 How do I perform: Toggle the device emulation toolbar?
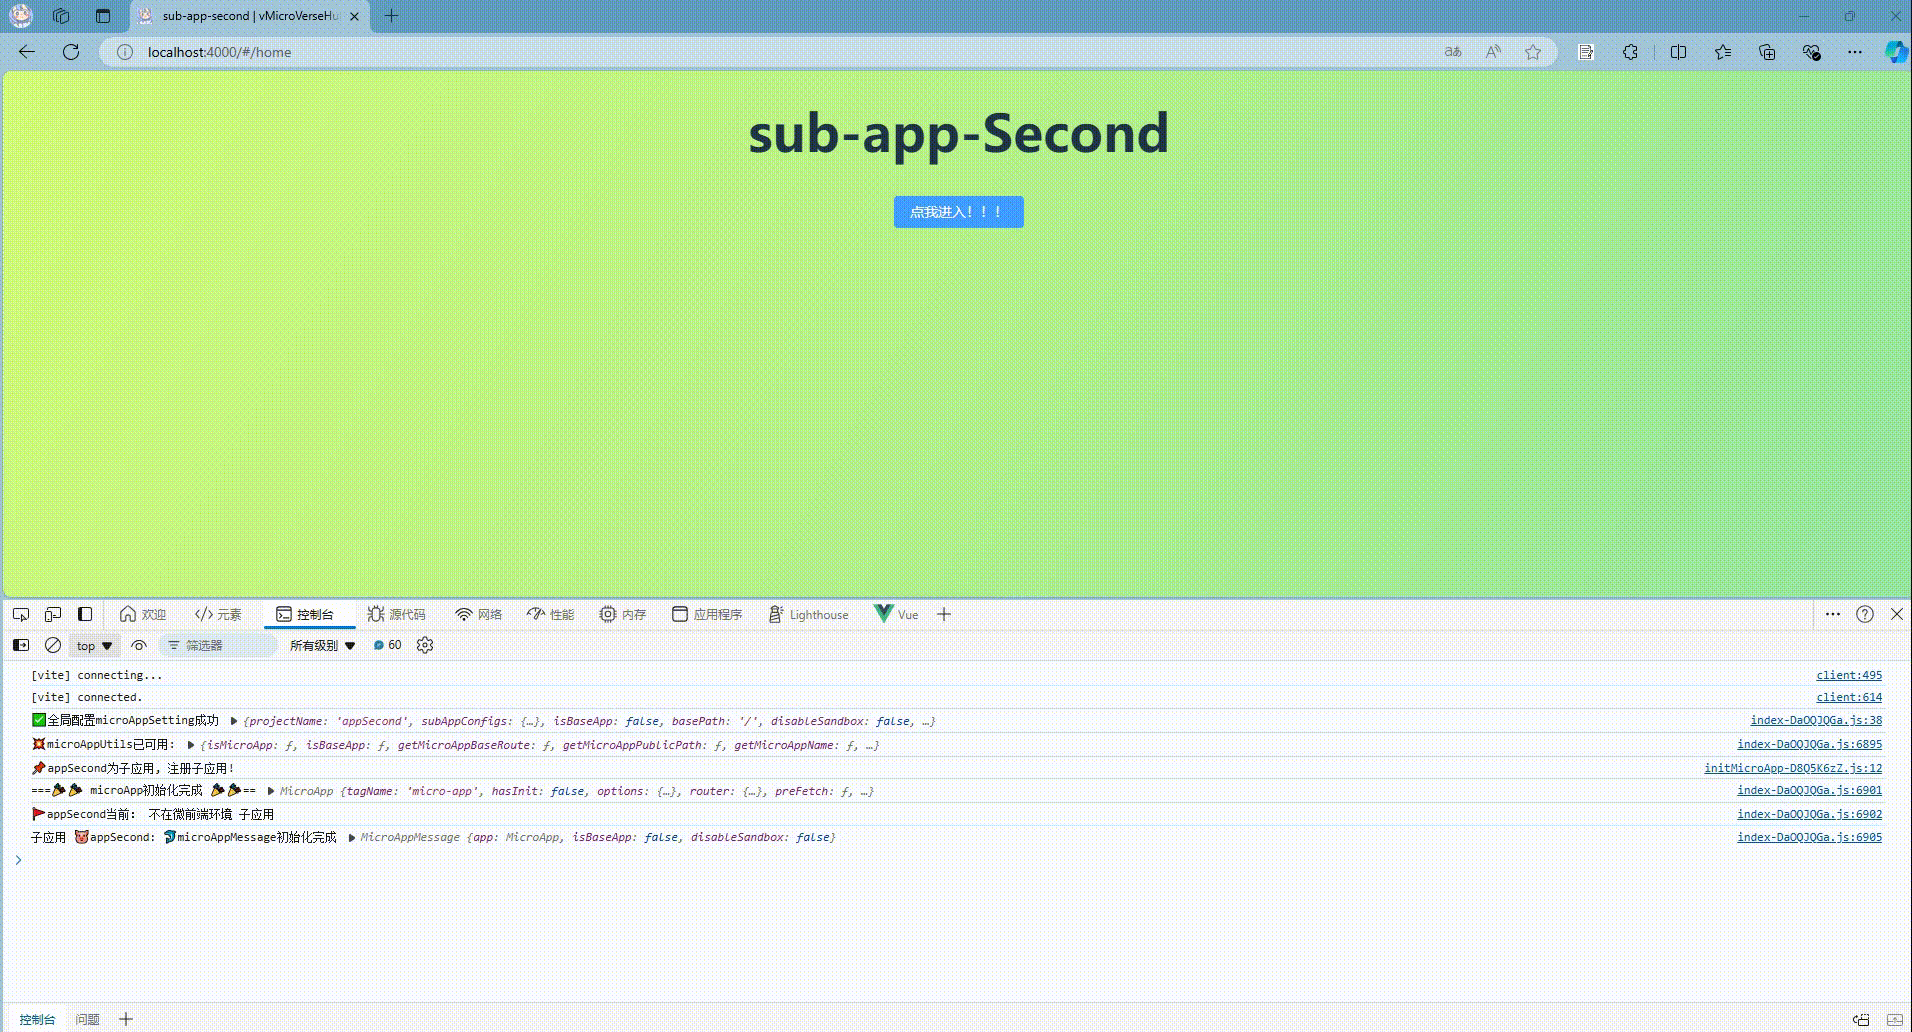53,613
